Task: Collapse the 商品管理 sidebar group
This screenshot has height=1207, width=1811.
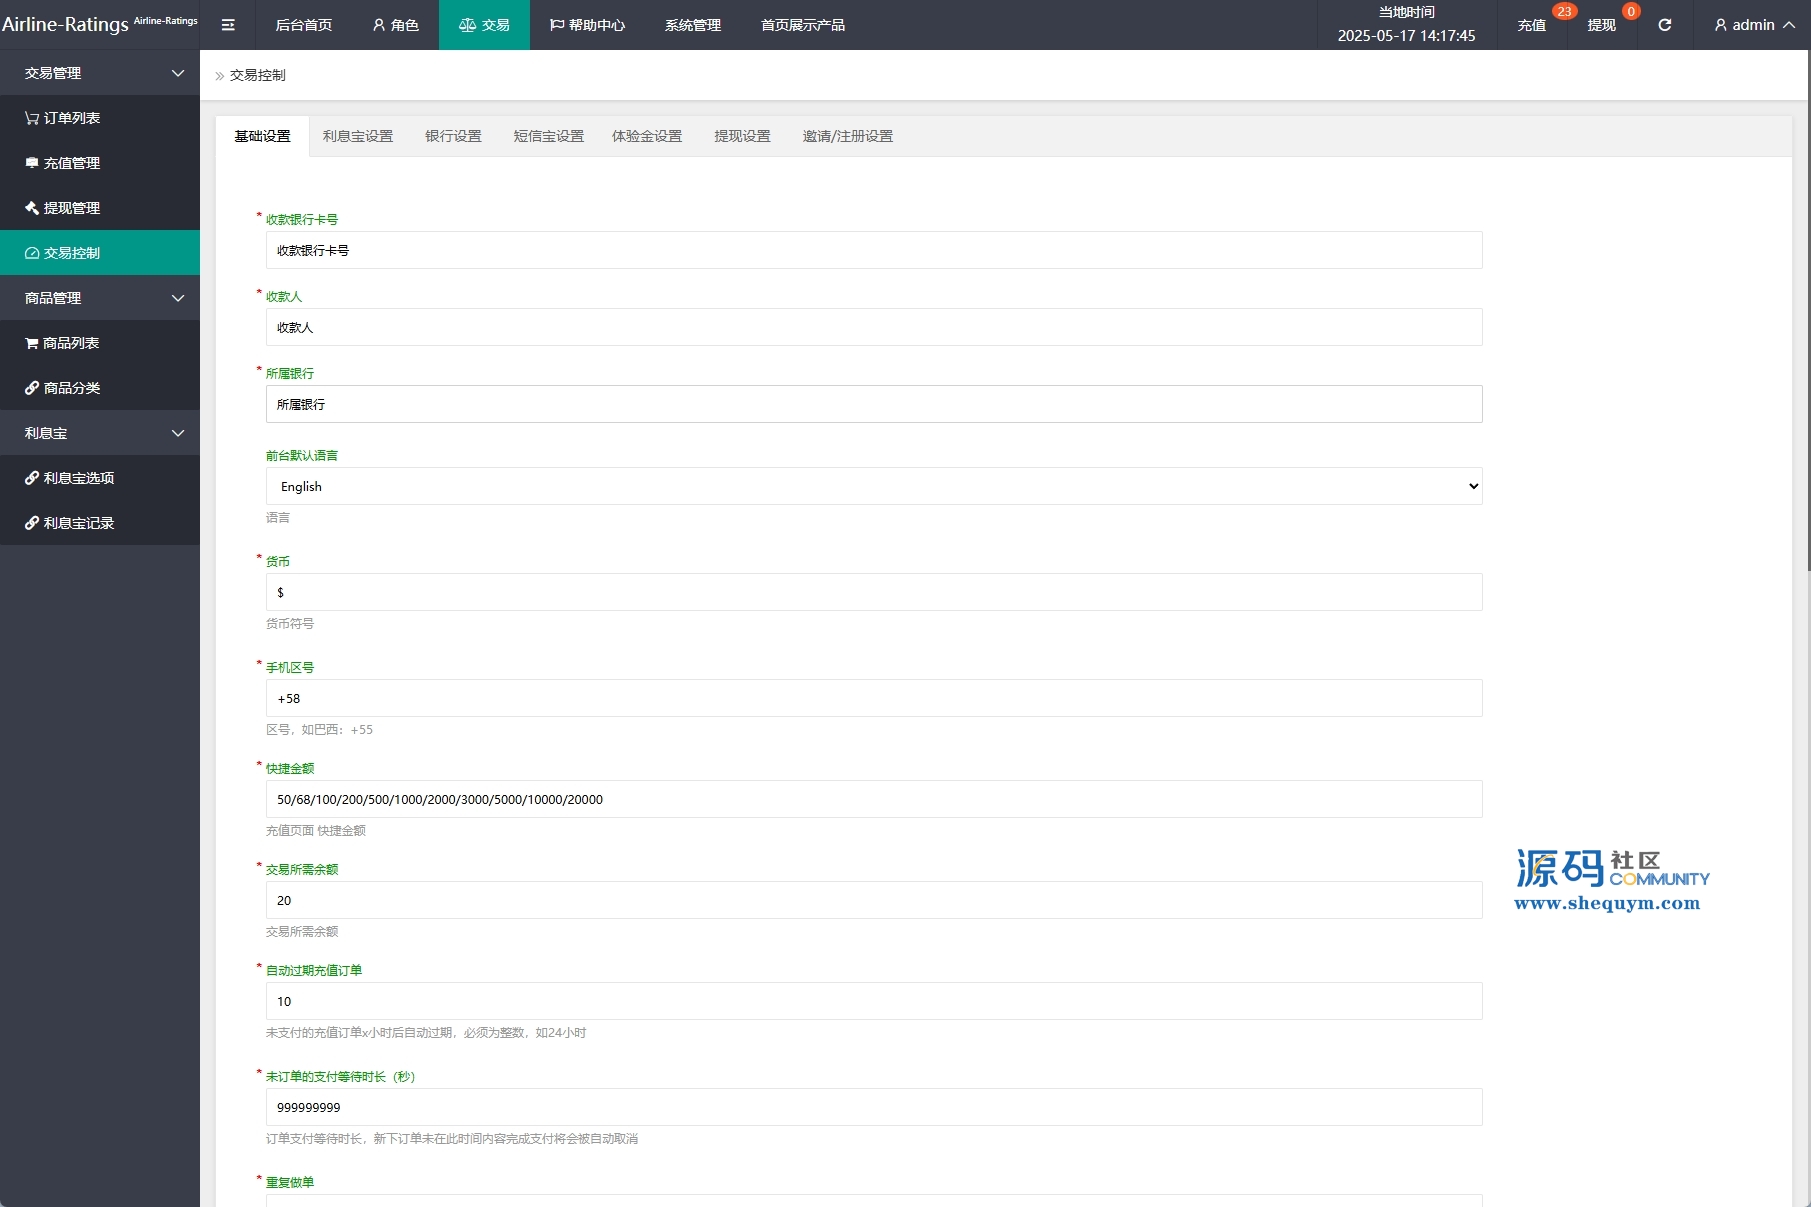Action: [100, 298]
